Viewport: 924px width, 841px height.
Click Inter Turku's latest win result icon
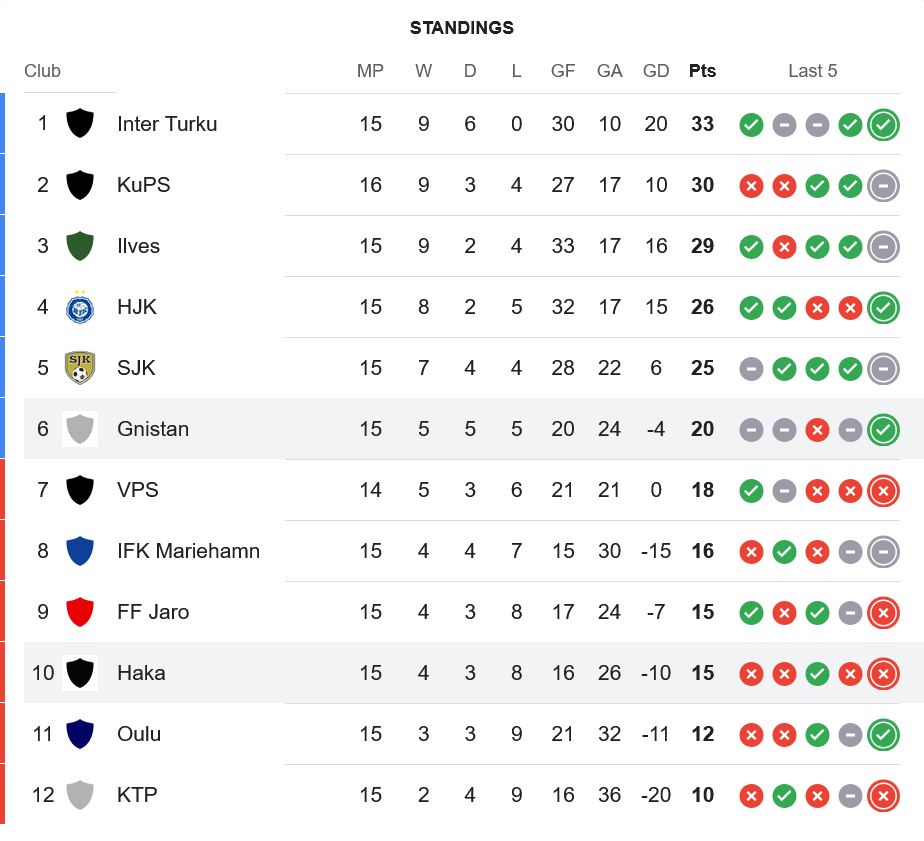pyautogui.click(x=883, y=125)
